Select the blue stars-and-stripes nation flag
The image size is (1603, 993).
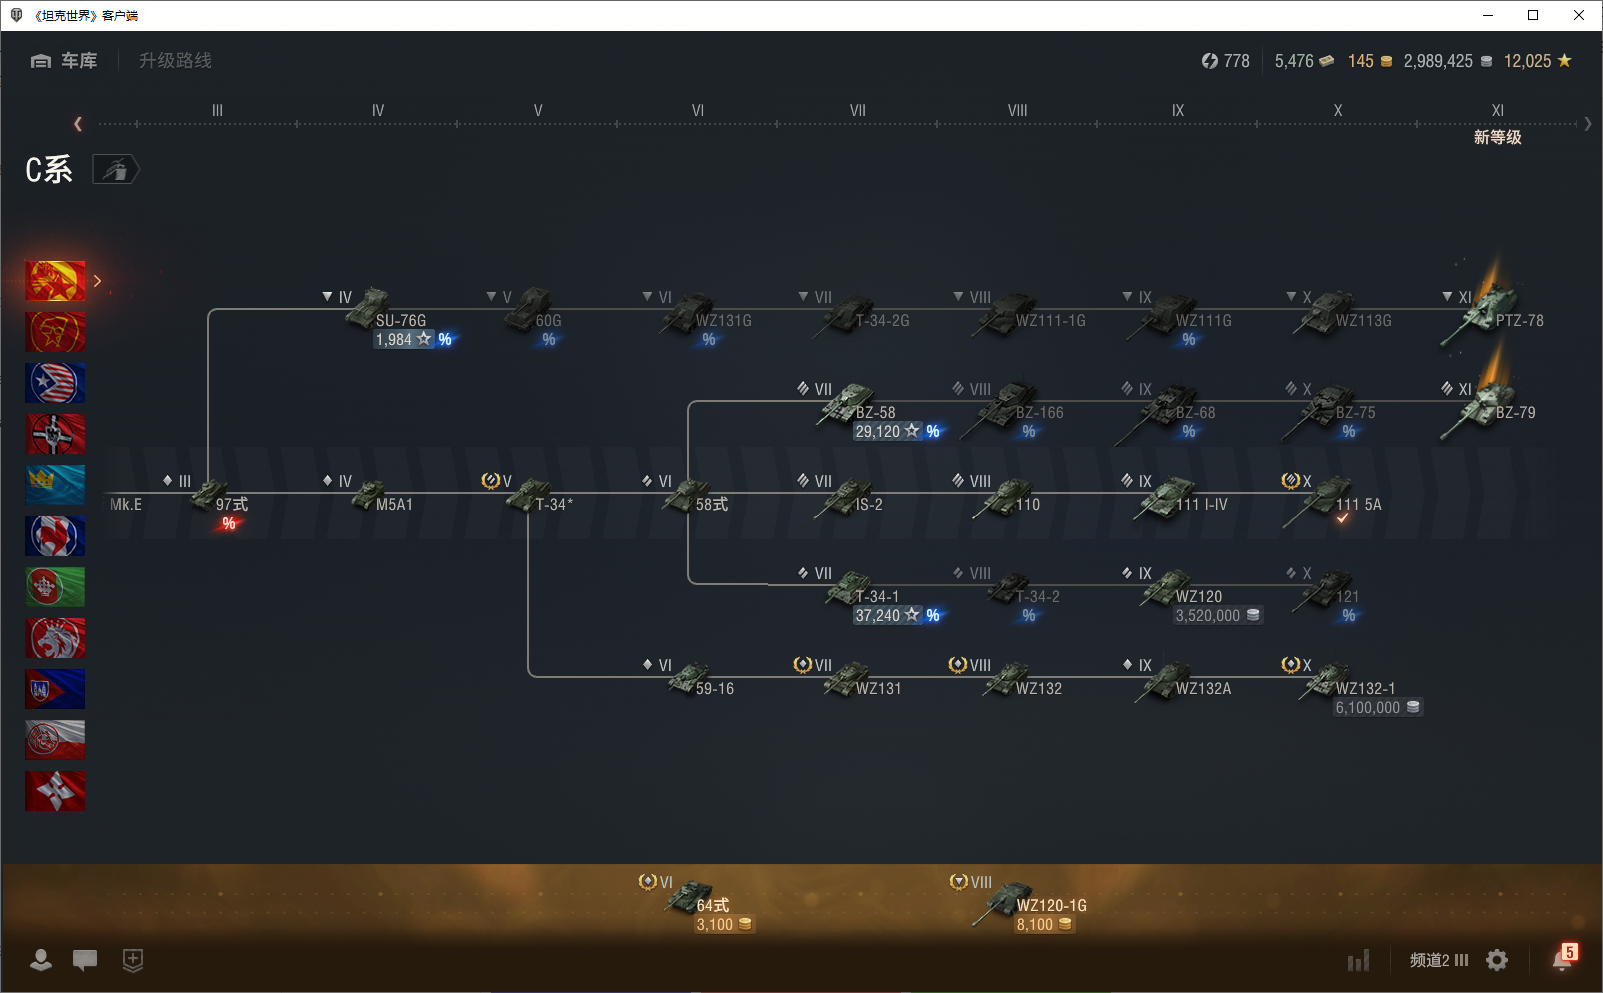coord(55,383)
